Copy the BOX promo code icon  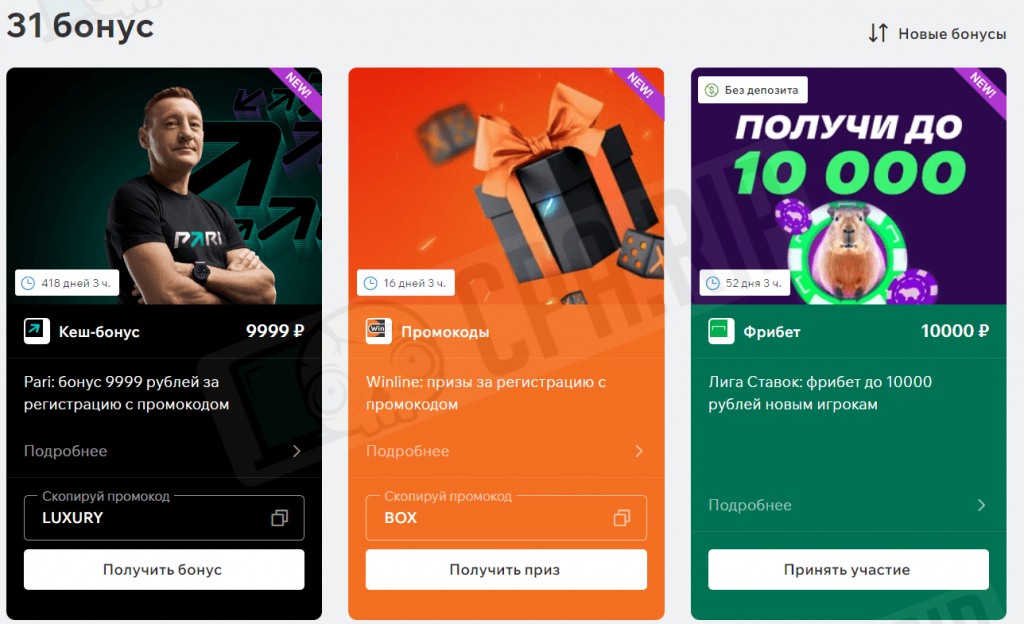coord(622,518)
